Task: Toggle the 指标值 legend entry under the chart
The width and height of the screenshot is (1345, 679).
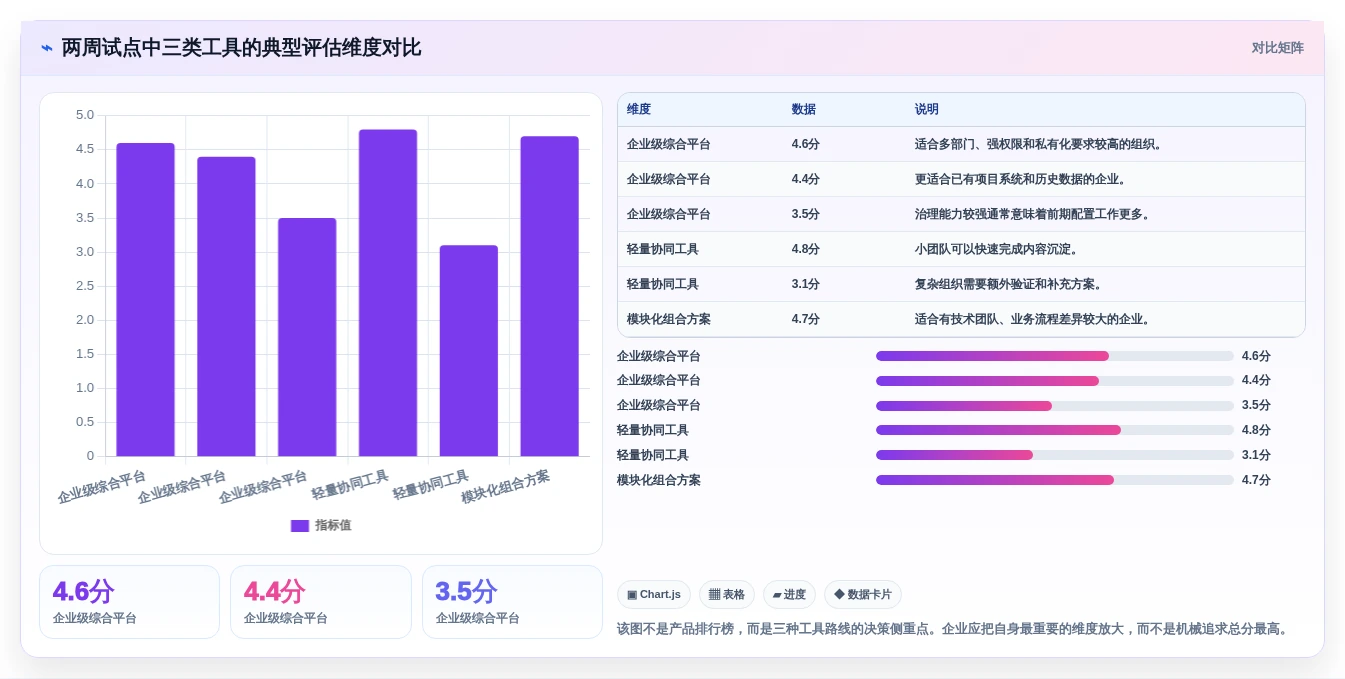Action: pyautogui.click(x=321, y=525)
